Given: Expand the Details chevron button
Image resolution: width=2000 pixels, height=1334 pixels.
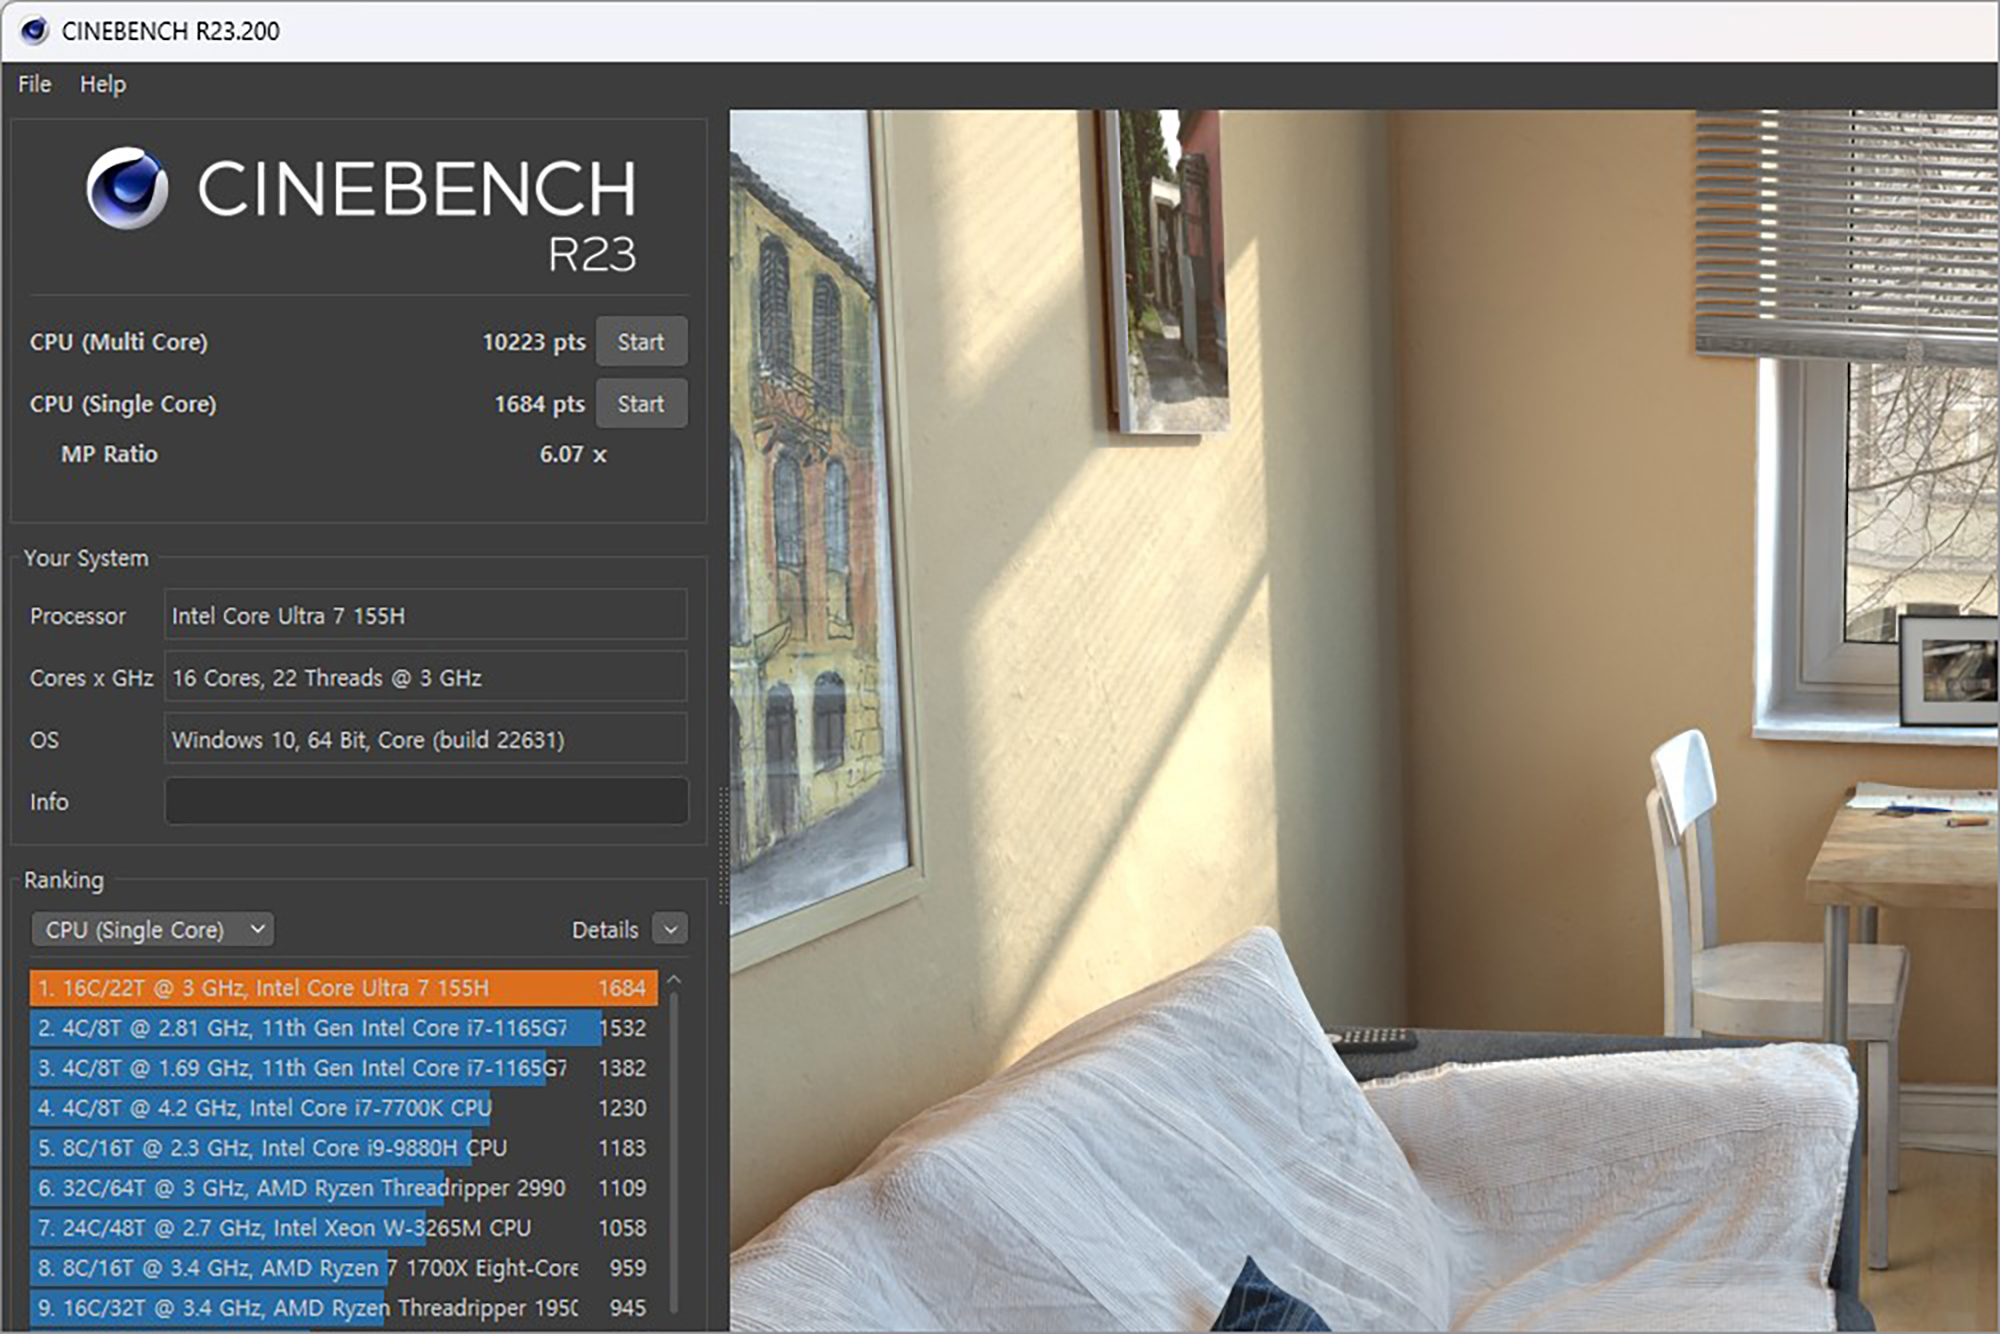Looking at the screenshot, I should (670, 930).
